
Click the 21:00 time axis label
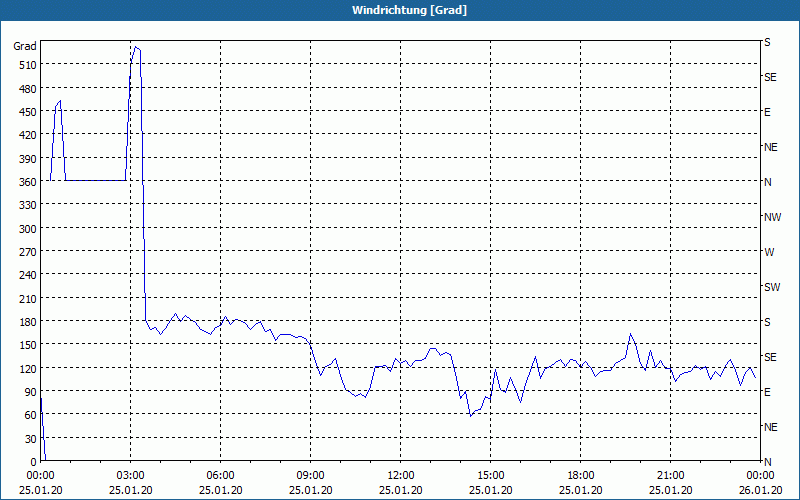670,476
